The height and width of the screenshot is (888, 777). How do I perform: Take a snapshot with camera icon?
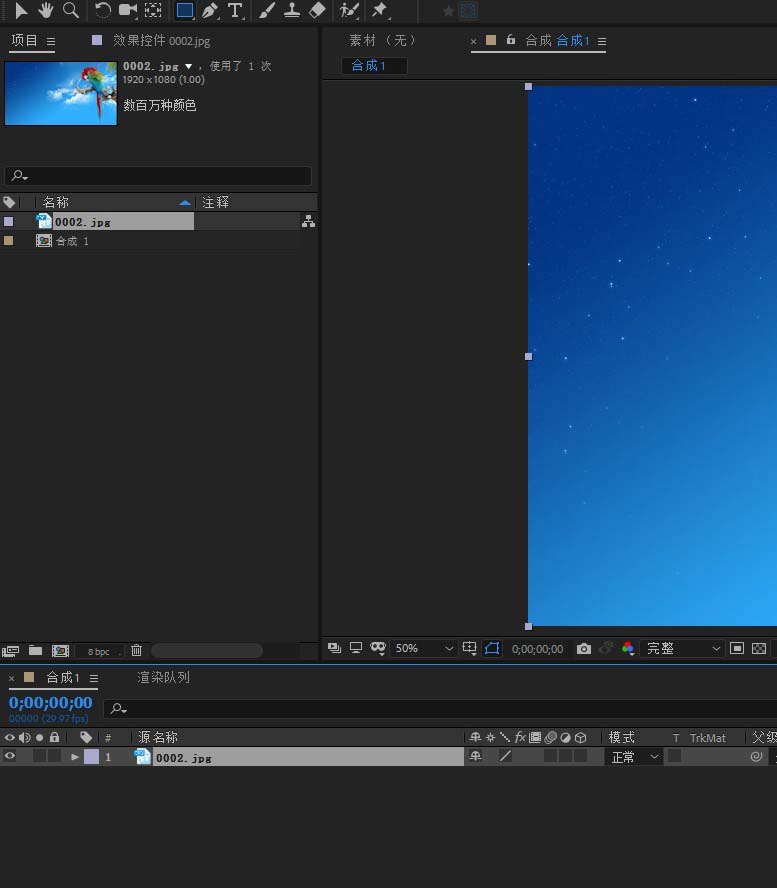click(x=584, y=648)
